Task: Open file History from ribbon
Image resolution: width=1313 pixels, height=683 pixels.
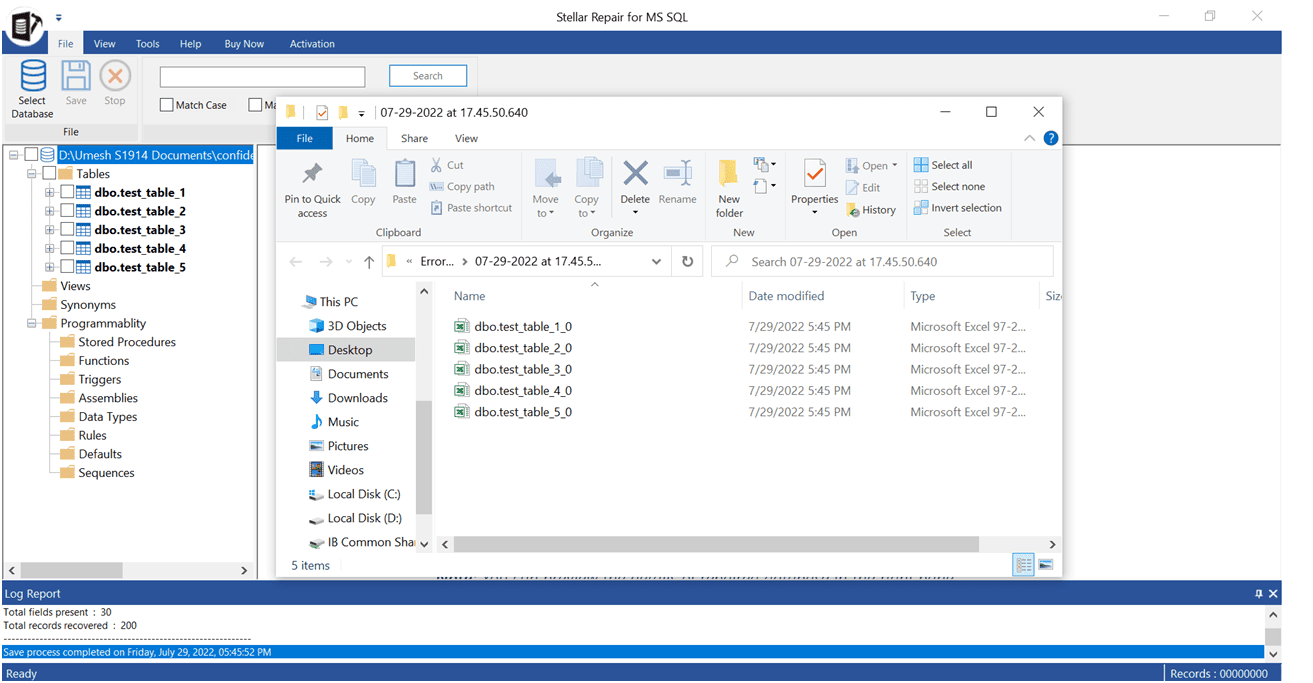Action: click(871, 210)
